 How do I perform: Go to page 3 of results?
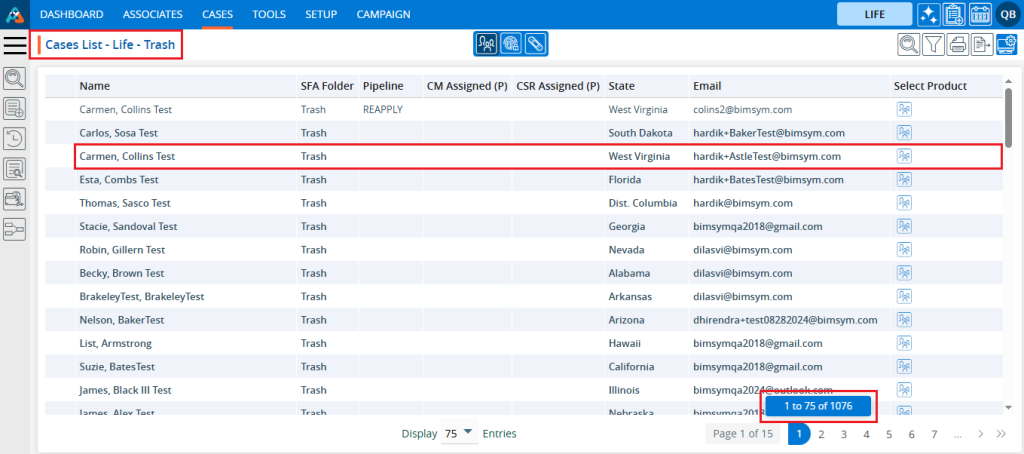coord(844,434)
